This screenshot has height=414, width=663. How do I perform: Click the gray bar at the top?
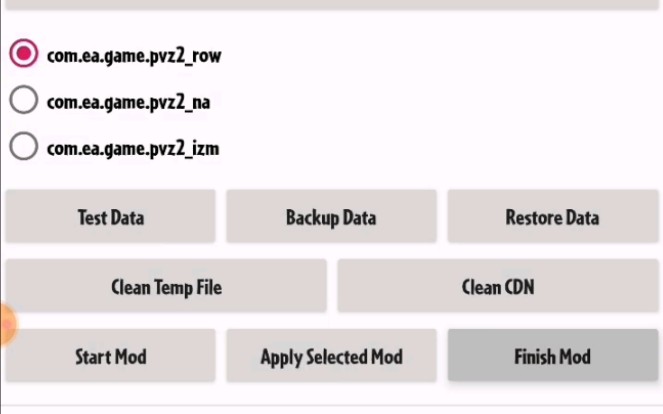click(332, 4)
